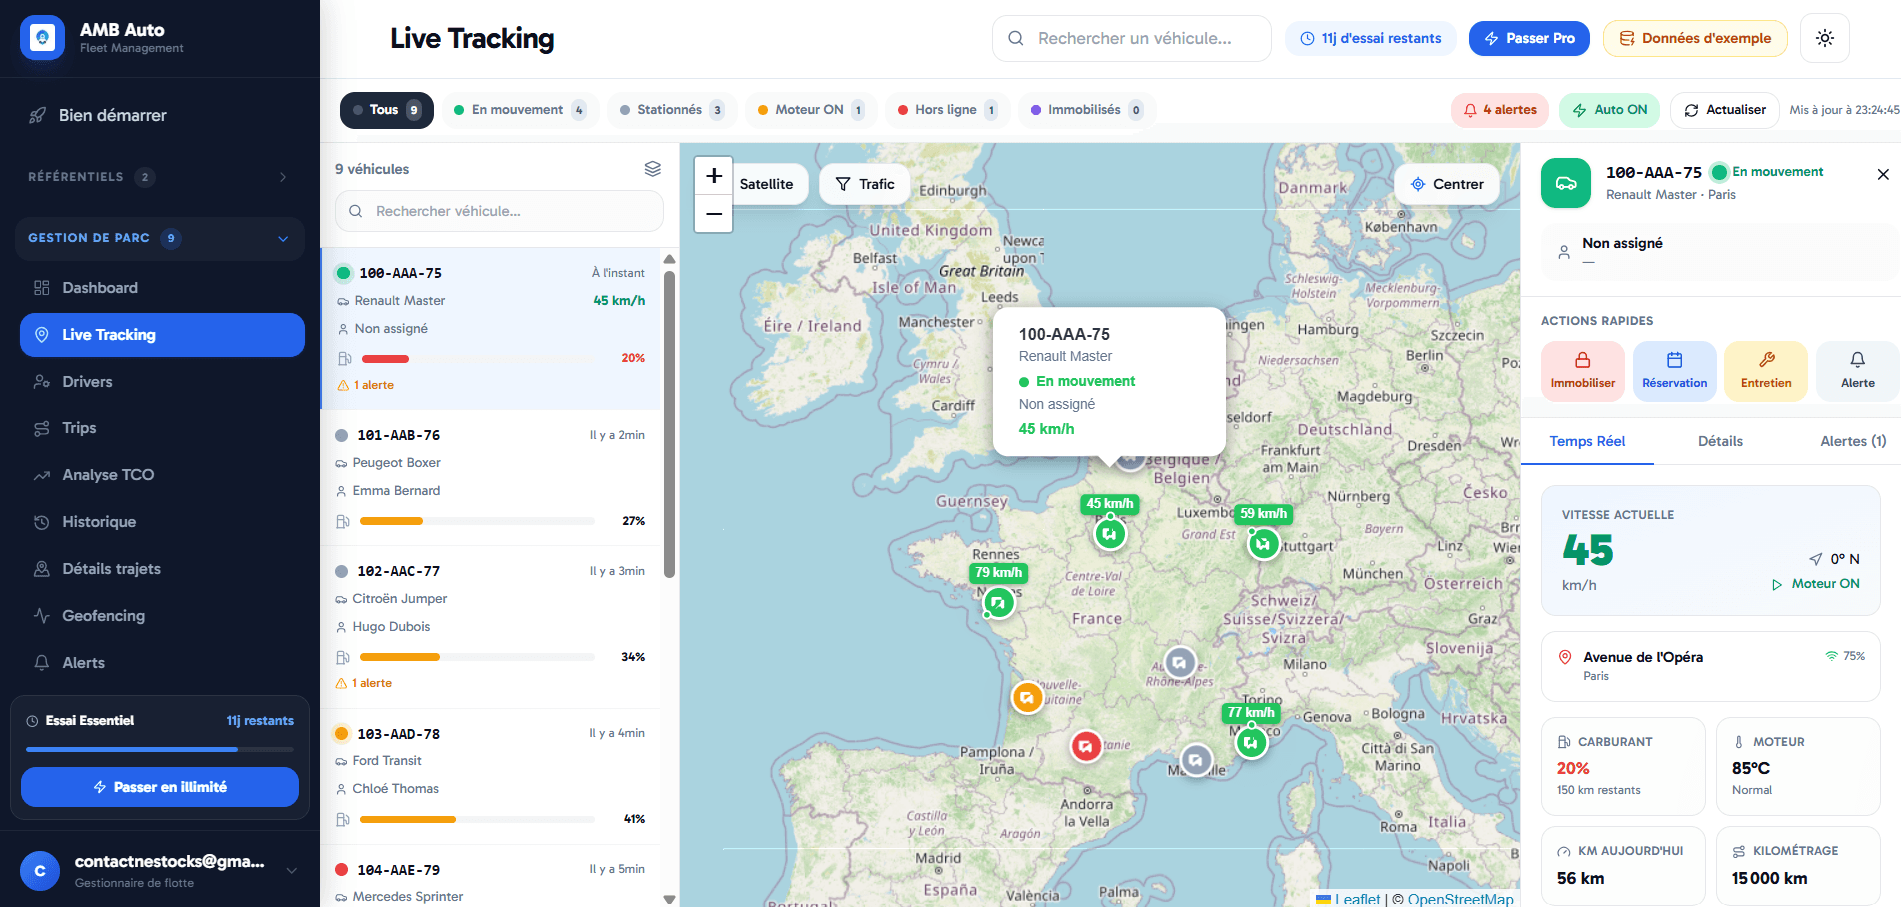Open Réservation quick action
Image resolution: width=1901 pixels, height=907 pixels.
1674,371
